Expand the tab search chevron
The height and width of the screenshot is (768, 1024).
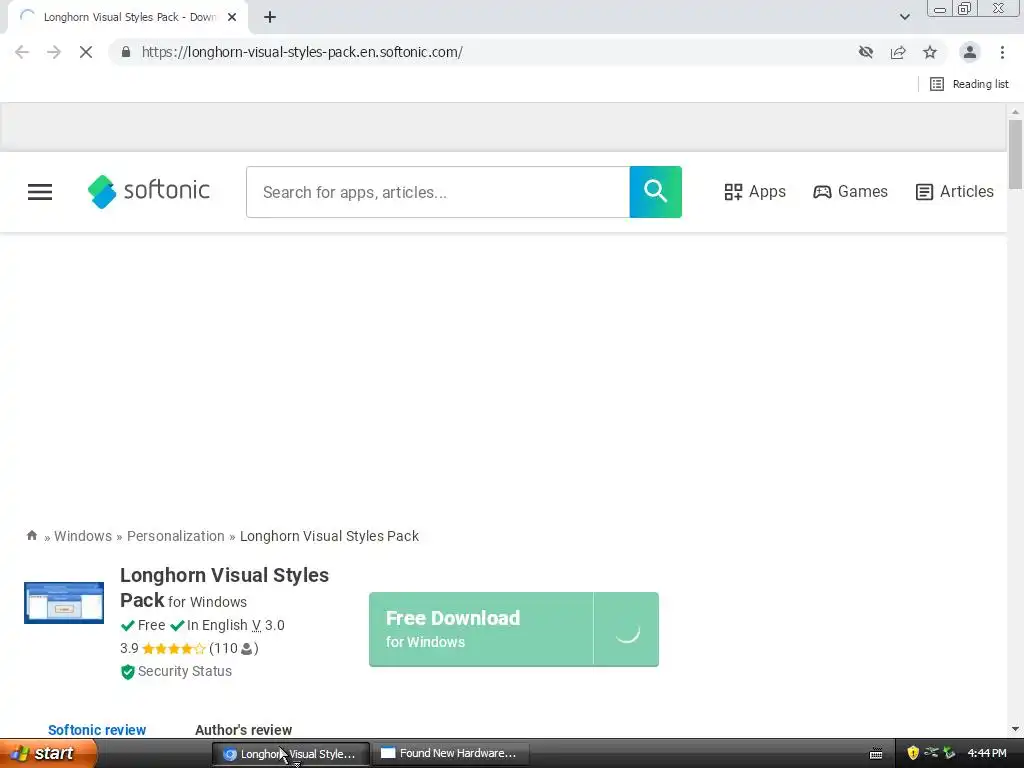(904, 17)
